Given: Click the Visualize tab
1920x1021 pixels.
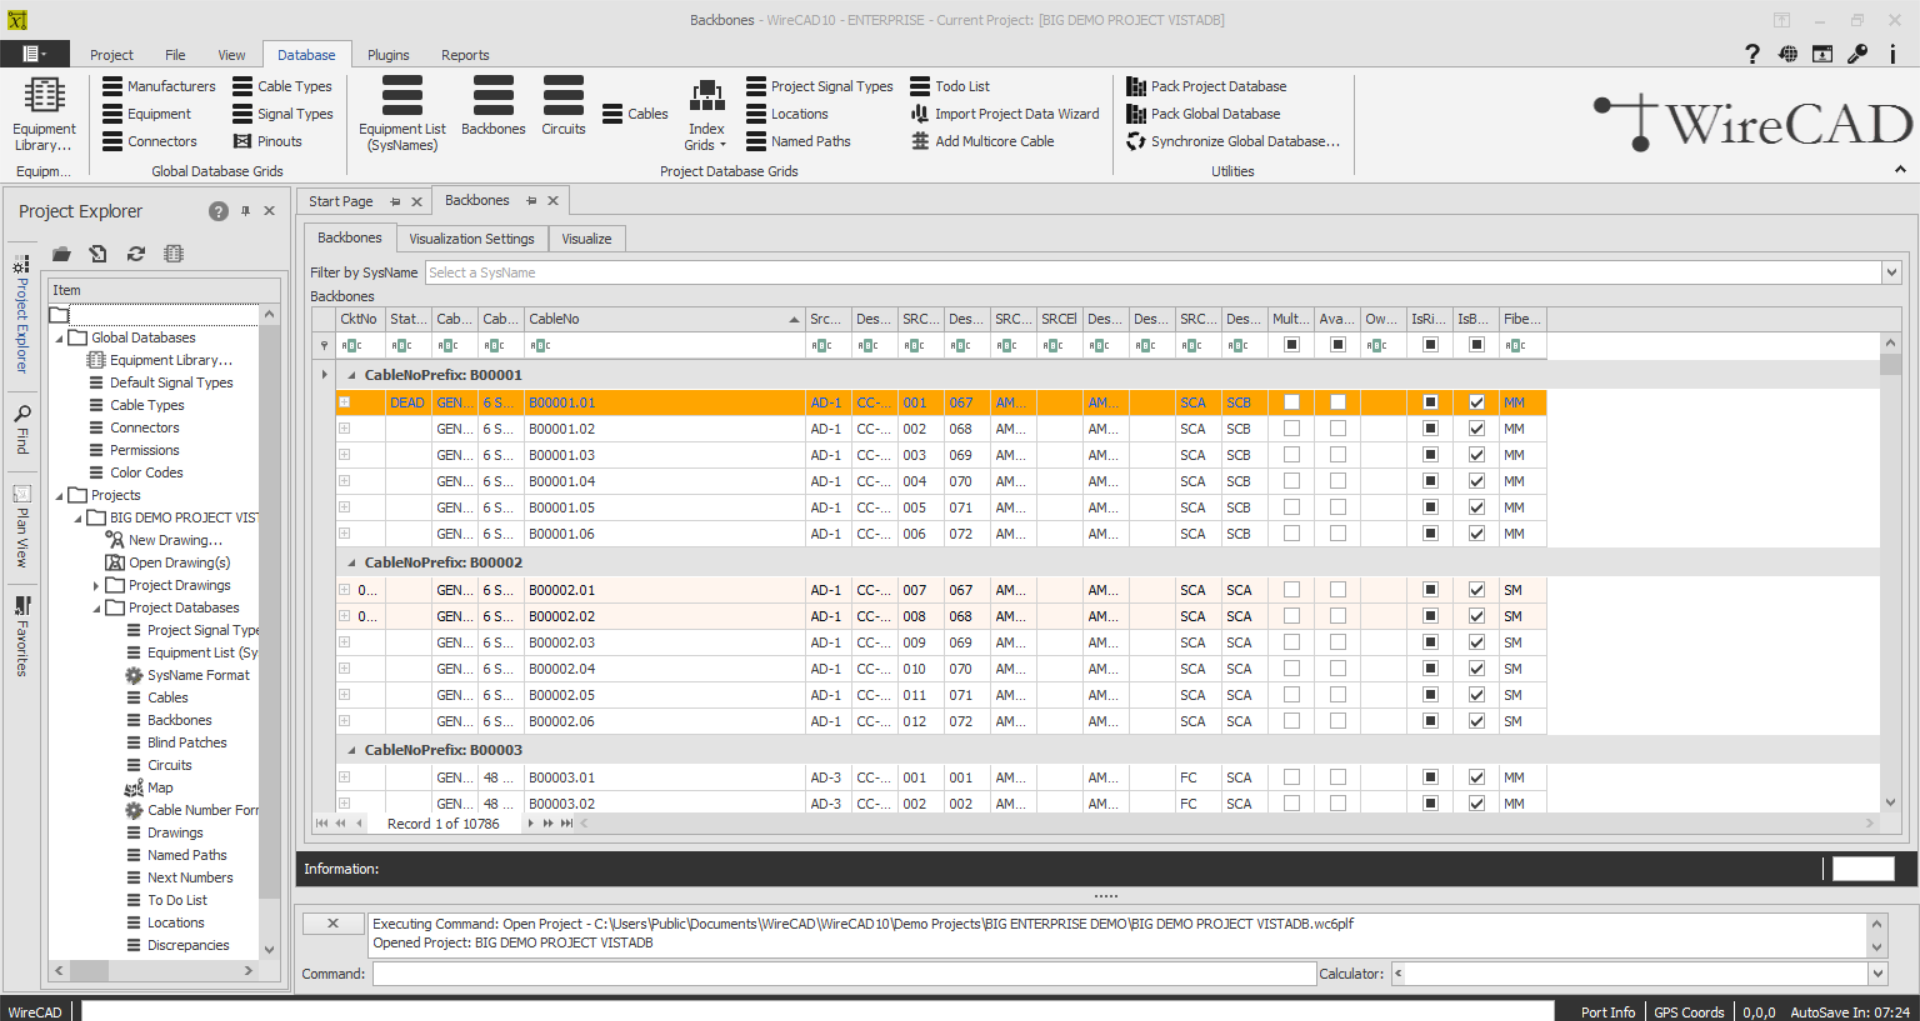Looking at the screenshot, I should [x=586, y=239].
